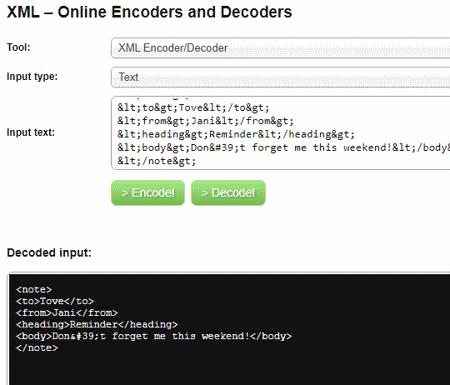This screenshot has height=385, width=450.
Task: Click the decoded output black text box
Action: coord(229,329)
